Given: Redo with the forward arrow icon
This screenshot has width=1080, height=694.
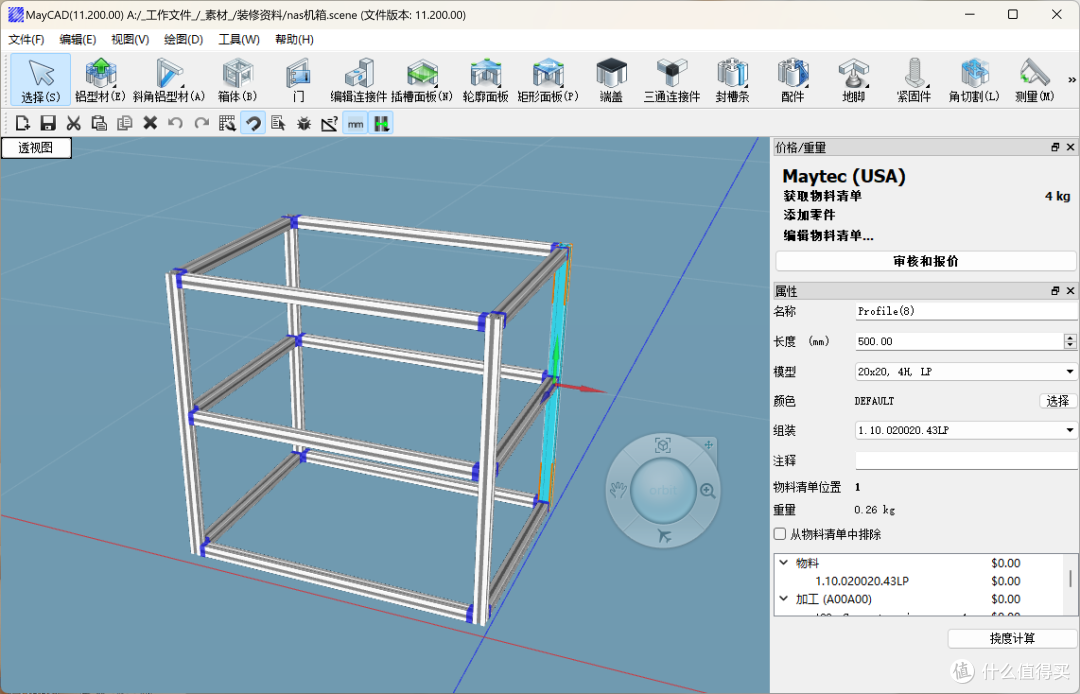Looking at the screenshot, I should click(x=201, y=123).
